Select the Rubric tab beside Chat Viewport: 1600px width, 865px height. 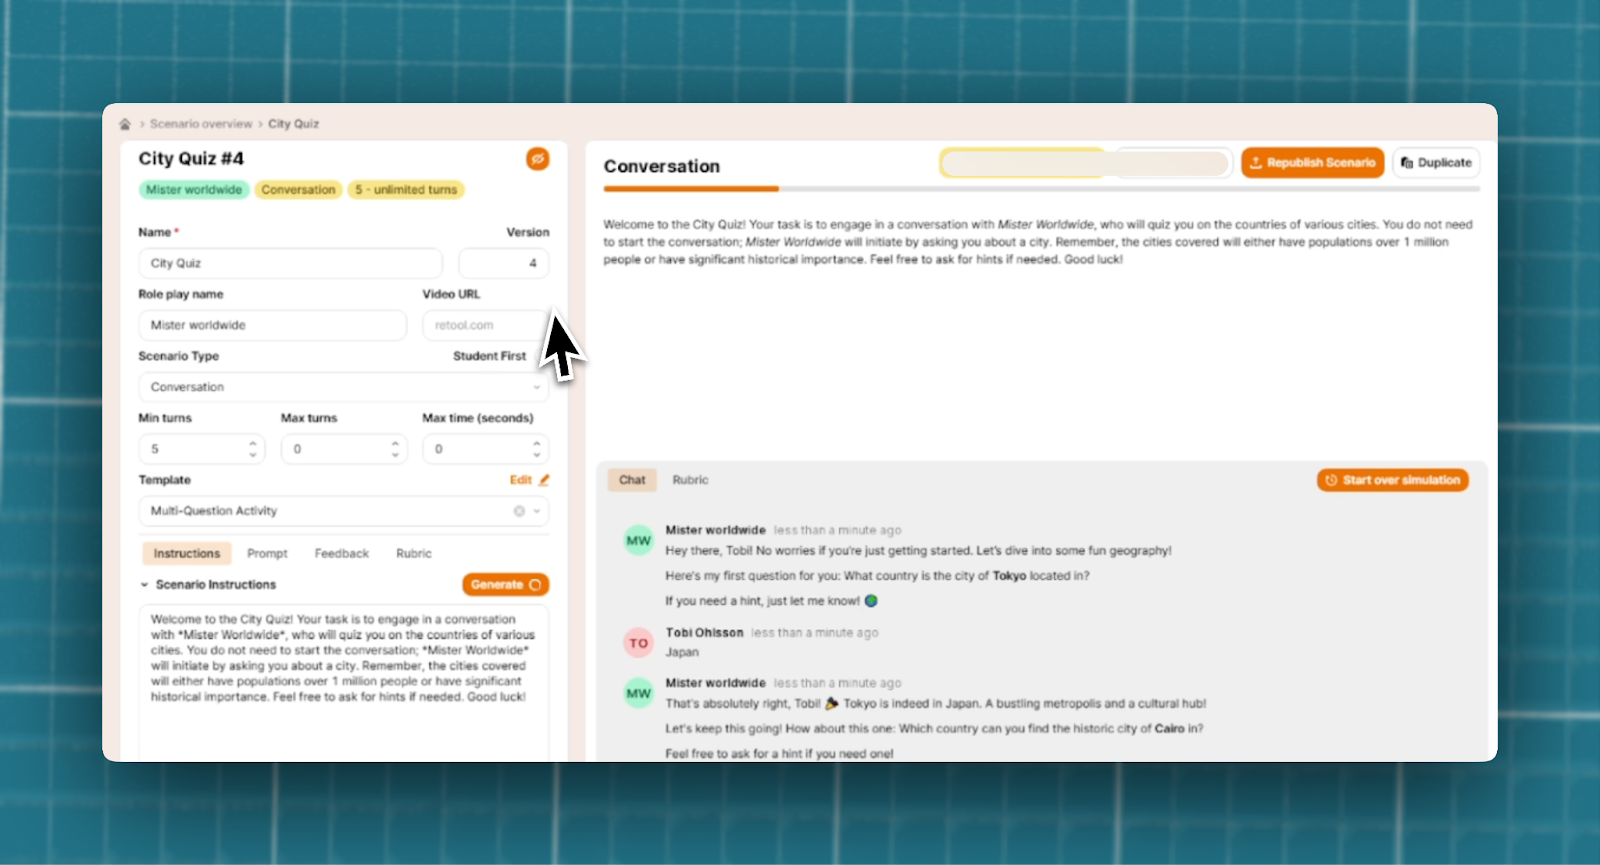(x=690, y=480)
